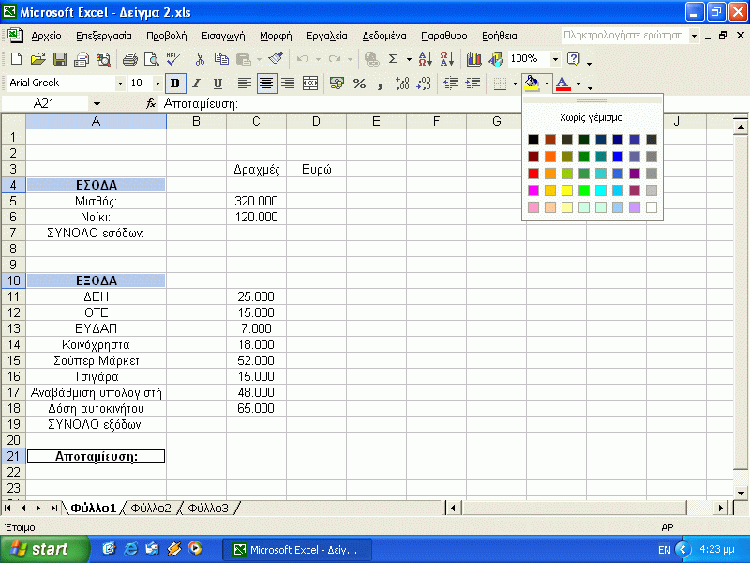Open the Εισαγωγή menu
Screen dimensions: 750x563
tap(223, 36)
